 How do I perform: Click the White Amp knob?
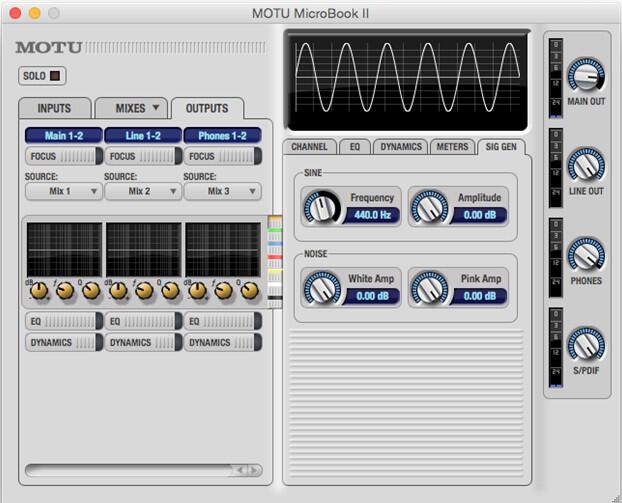(x=322, y=288)
